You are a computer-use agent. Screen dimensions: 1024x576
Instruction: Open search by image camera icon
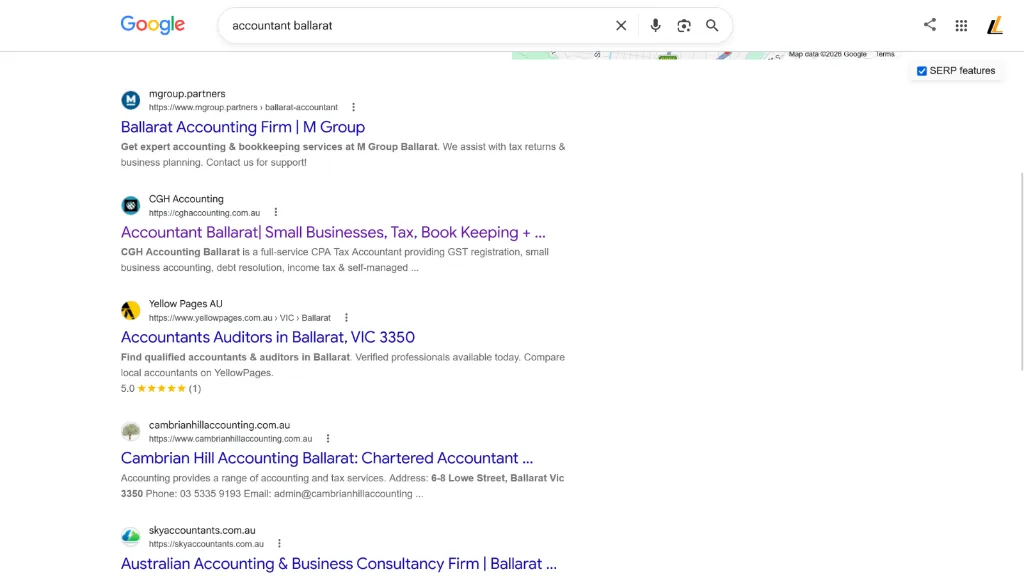point(684,25)
